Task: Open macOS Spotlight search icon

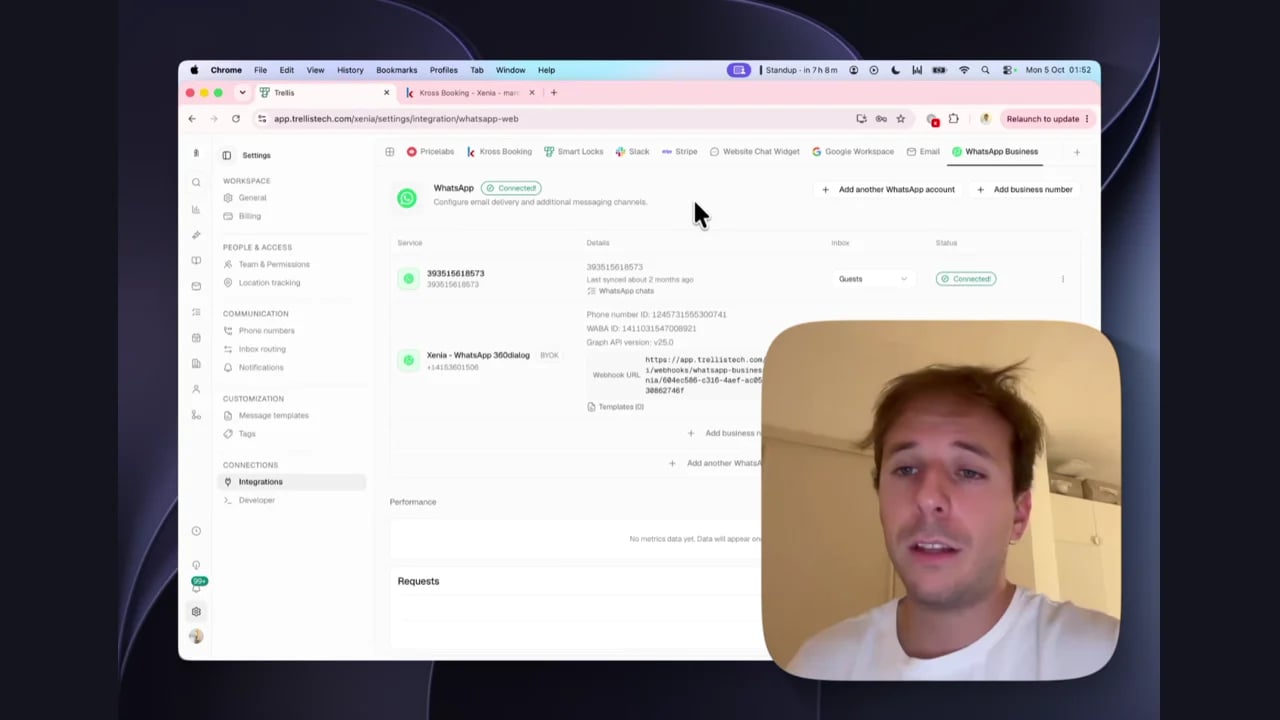Action: [x=985, y=70]
